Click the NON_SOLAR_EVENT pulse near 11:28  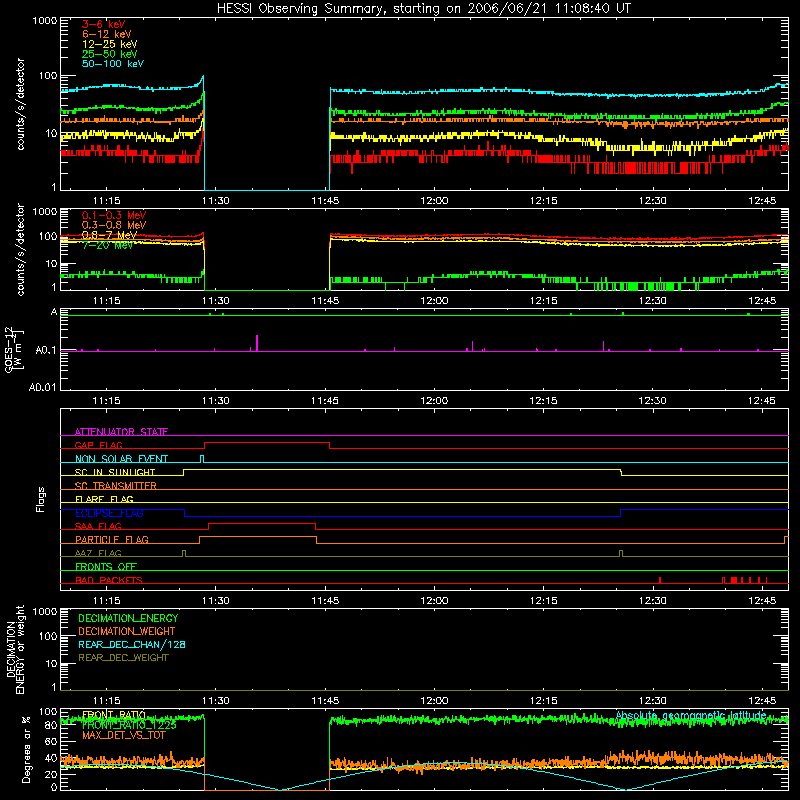[x=202, y=458]
